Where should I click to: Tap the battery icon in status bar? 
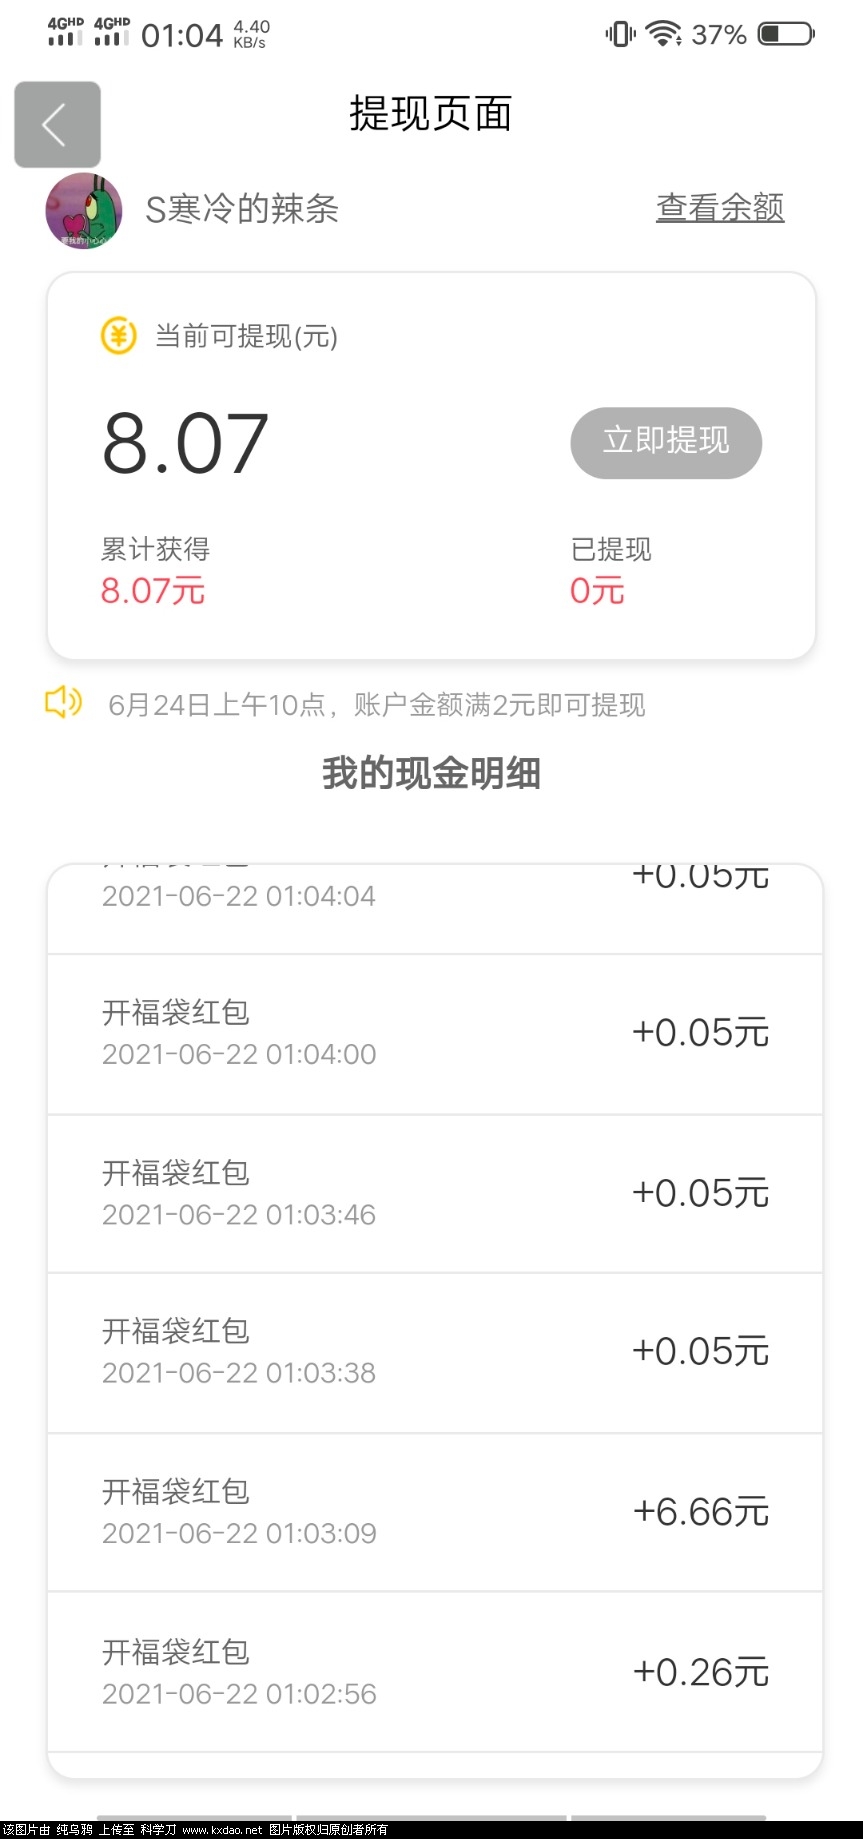[x=786, y=35]
